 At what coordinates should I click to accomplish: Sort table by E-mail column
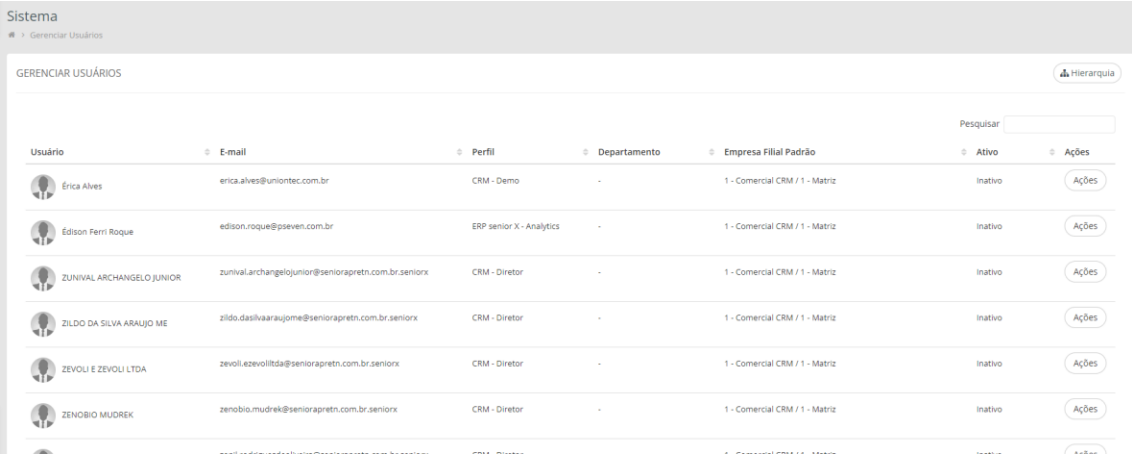(x=233, y=151)
